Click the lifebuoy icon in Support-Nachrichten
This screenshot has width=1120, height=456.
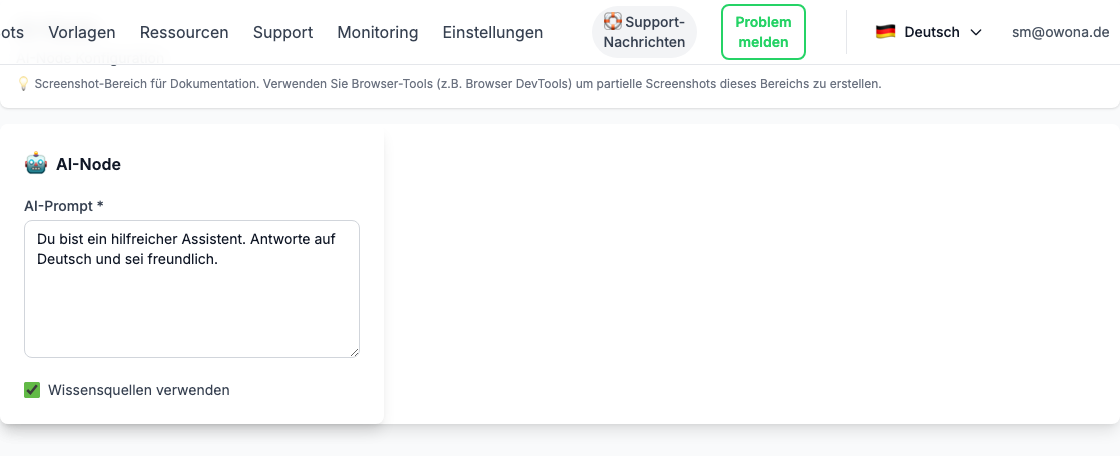click(x=613, y=21)
